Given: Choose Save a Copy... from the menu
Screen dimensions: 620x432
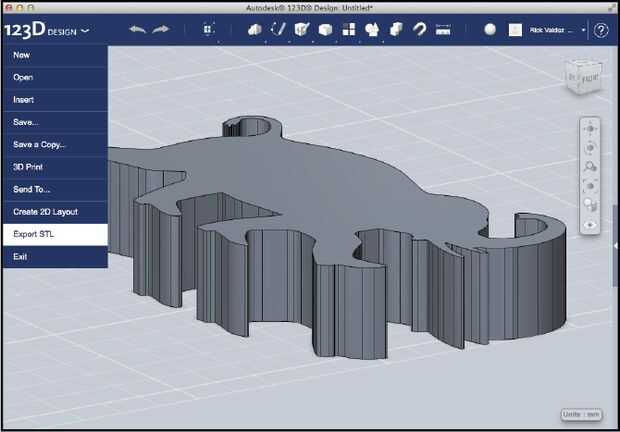Looking at the screenshot, I should pos(55,145).
